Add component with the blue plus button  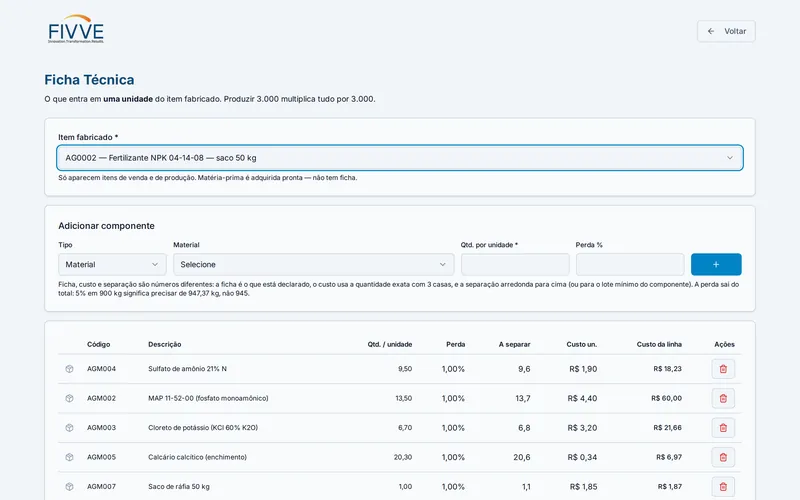click(x=716, y=264)
